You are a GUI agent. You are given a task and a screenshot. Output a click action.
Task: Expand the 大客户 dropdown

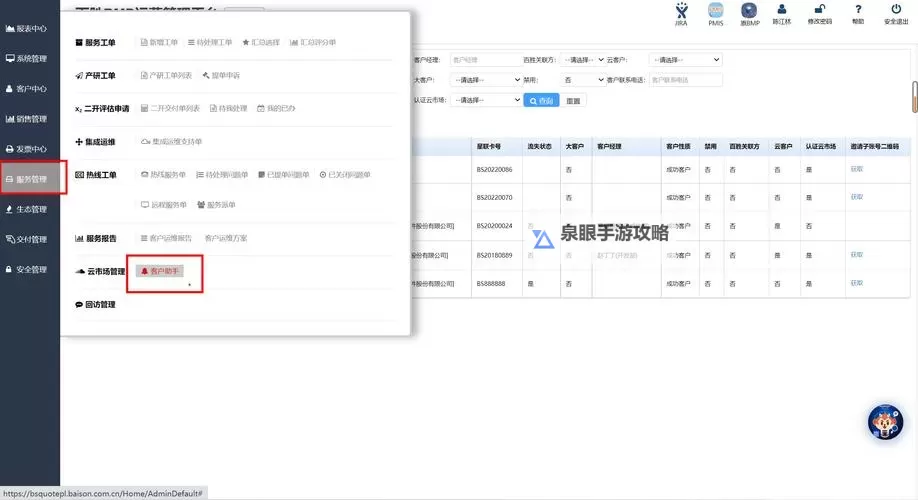click(485, 80)
